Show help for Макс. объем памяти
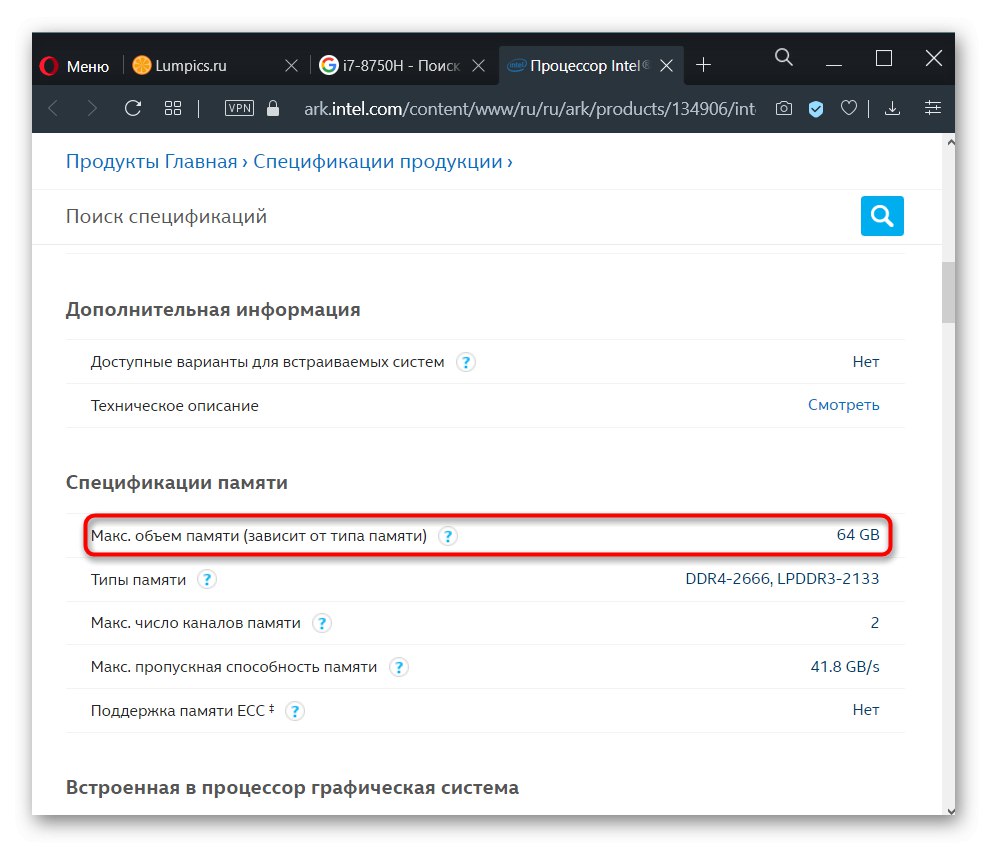This screenshot has width=987, height=847. point(448,536)
